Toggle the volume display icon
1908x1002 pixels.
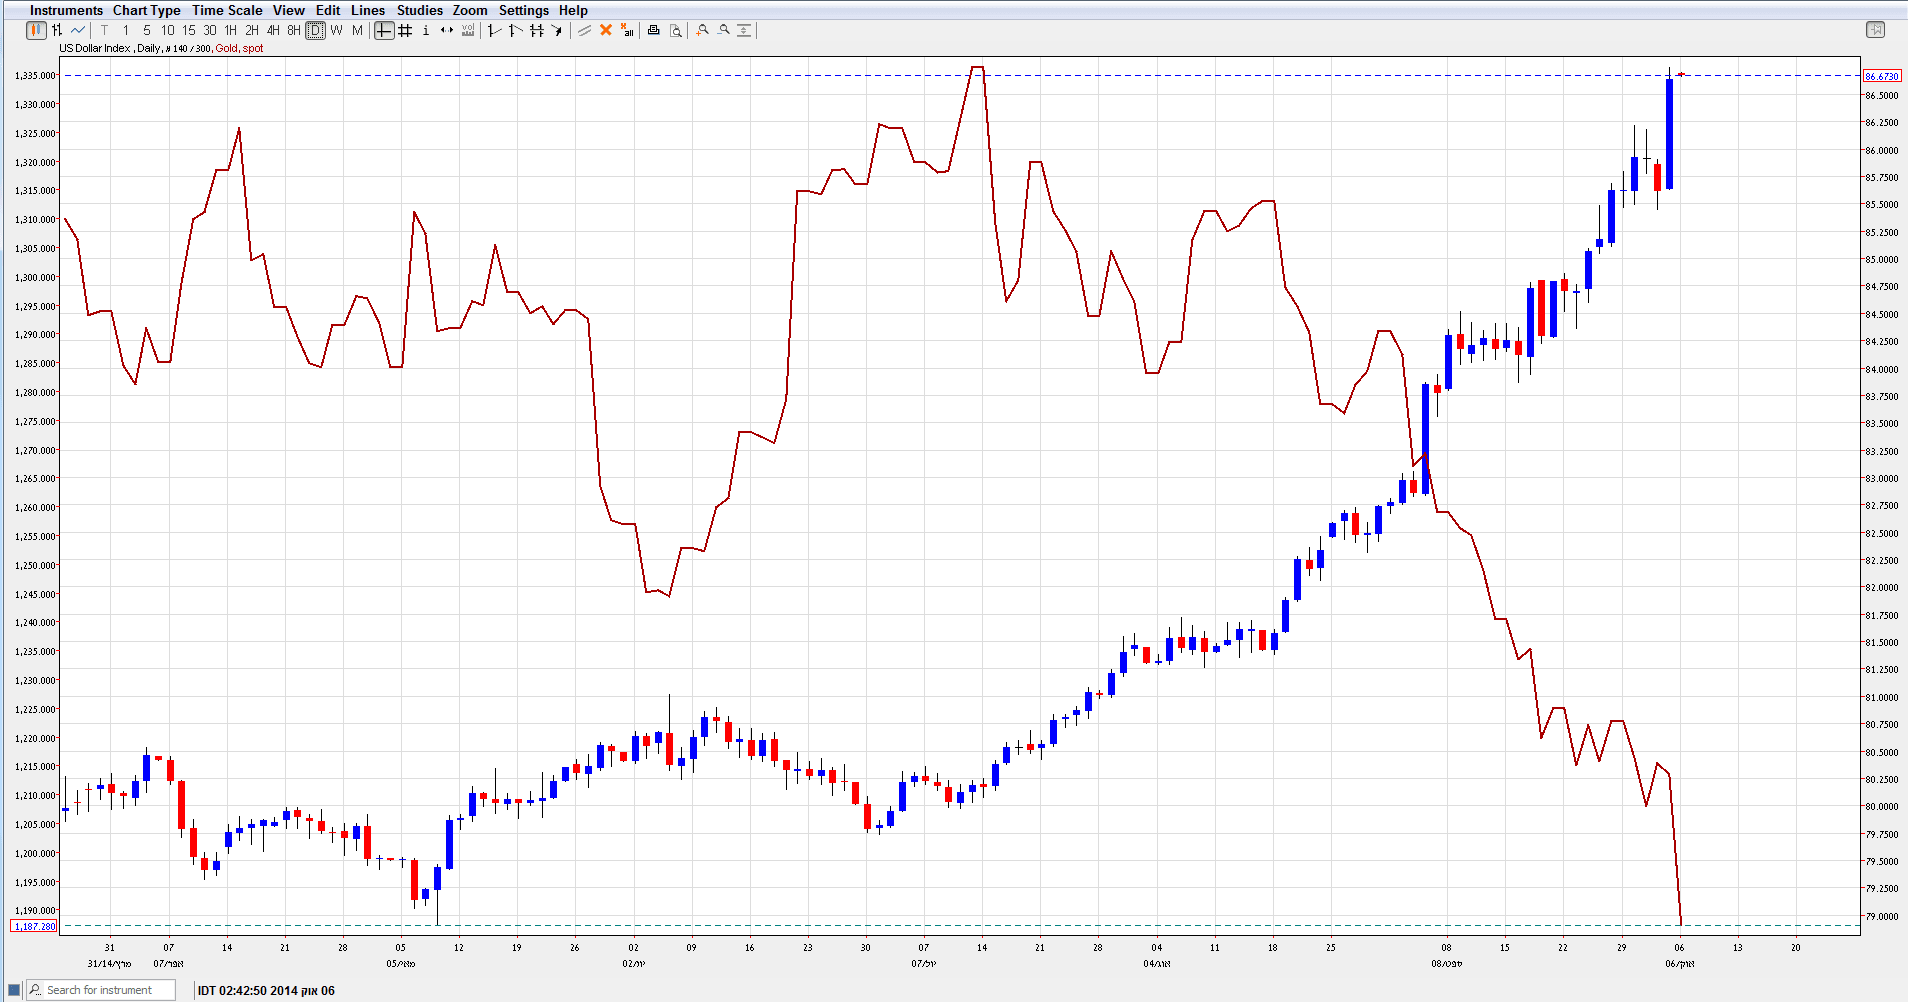468,30
